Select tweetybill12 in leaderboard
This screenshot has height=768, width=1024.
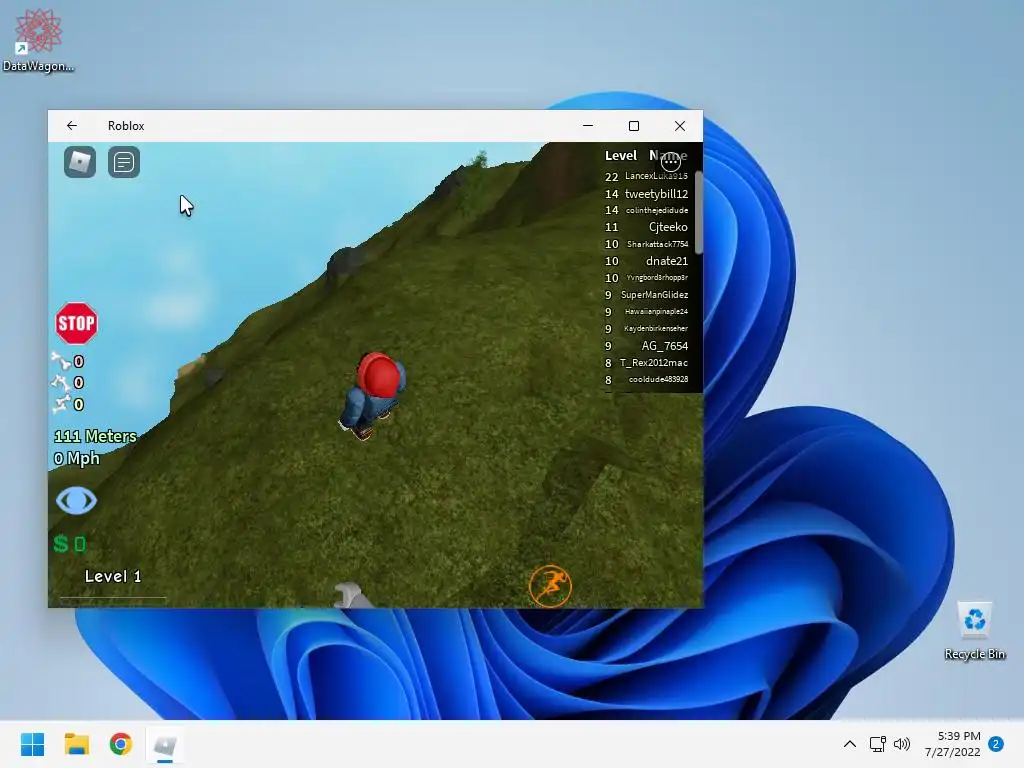point(656,194)
